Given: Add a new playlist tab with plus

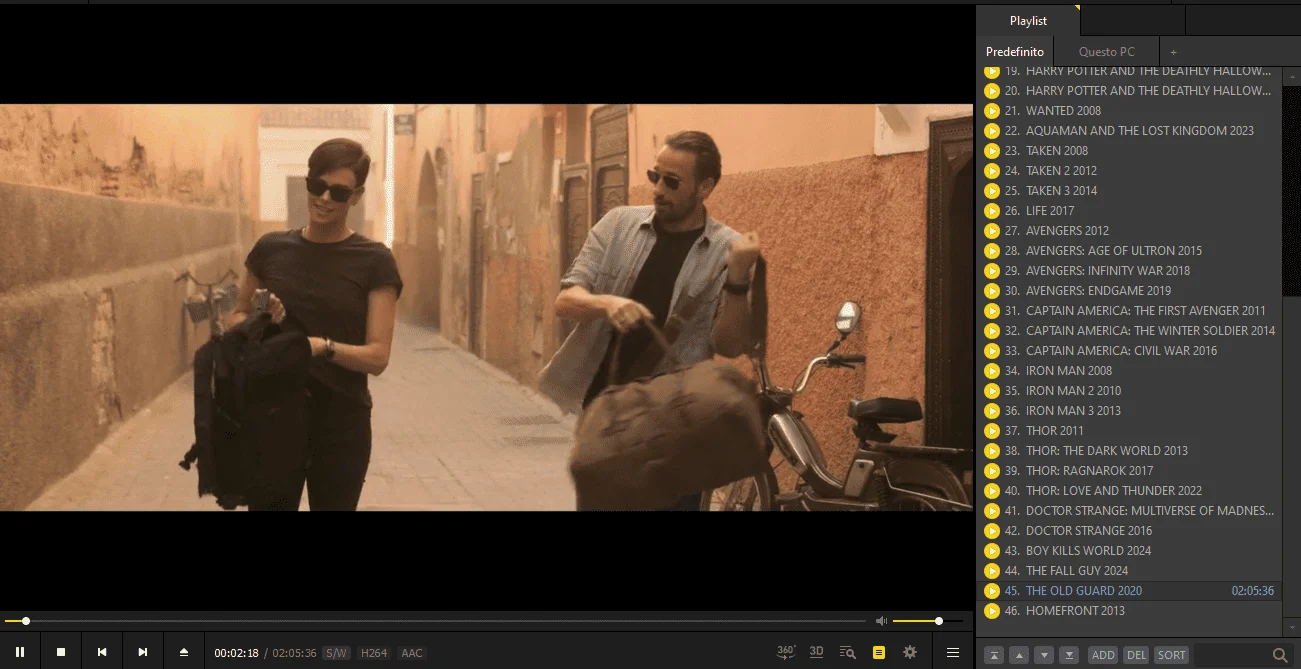Looking at the screenshot, I should 1174,52.
